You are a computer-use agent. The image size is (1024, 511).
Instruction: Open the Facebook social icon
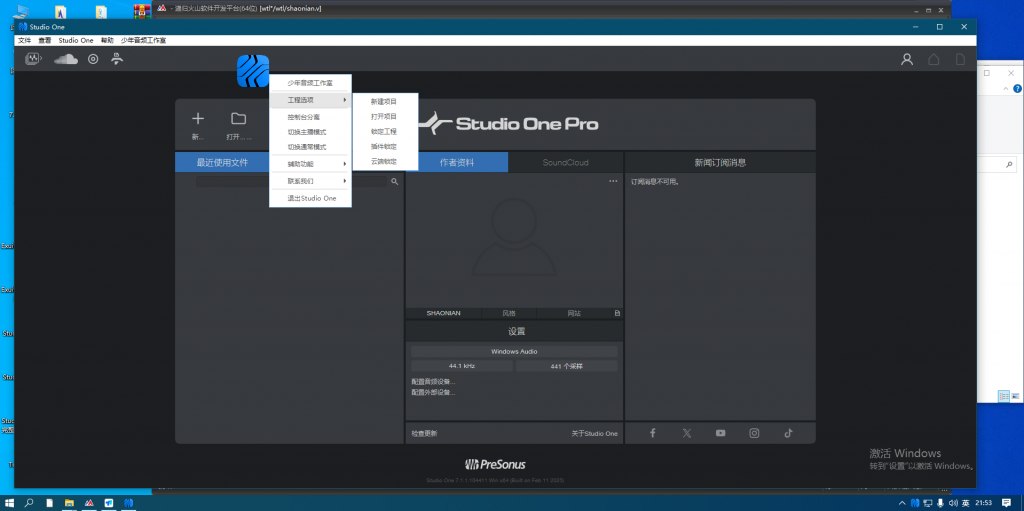(652, 433)
